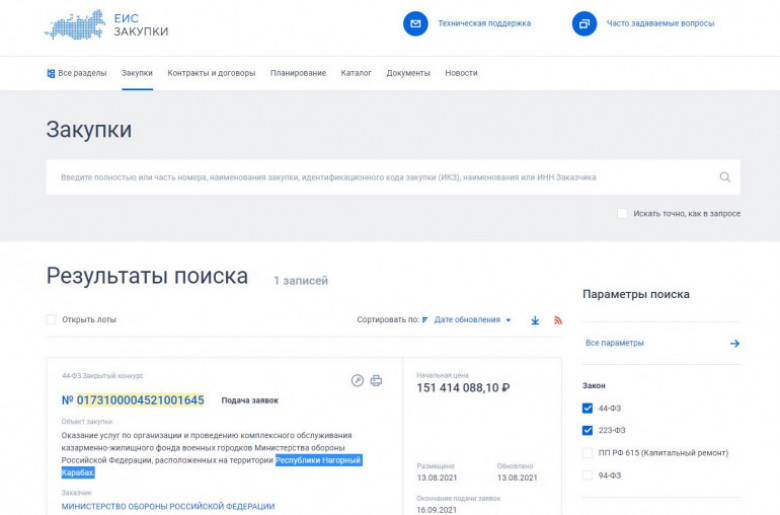
Task: Enable the 'Искать точно, как в запросе' checkbox
Action: coord(622,213)
